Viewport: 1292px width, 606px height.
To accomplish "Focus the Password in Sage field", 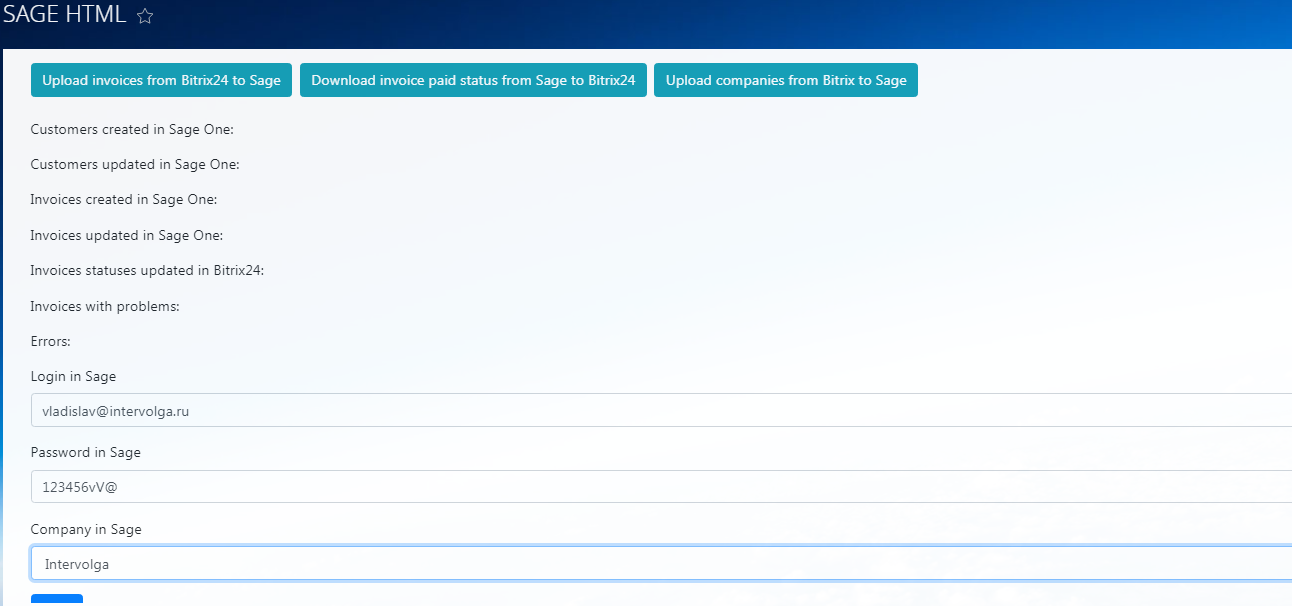I will [x=661, y=487].
